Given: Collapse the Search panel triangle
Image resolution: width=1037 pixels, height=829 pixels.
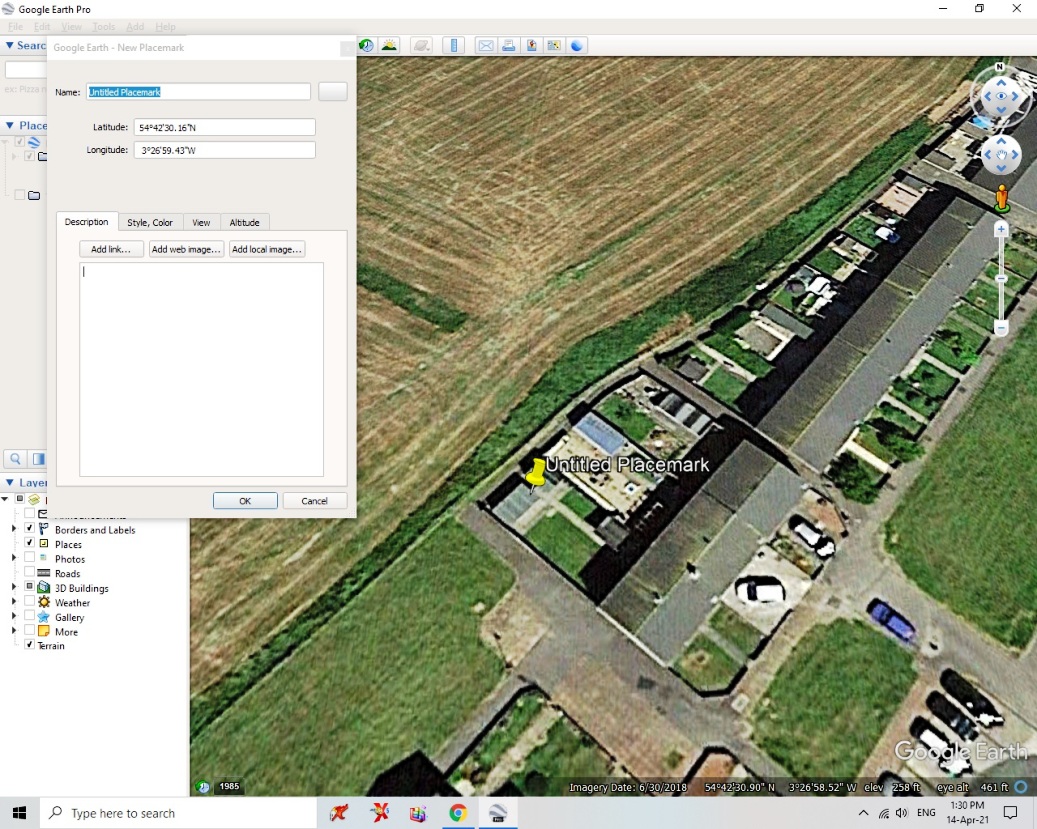Looking at the screenshot, I should (9, 45).
